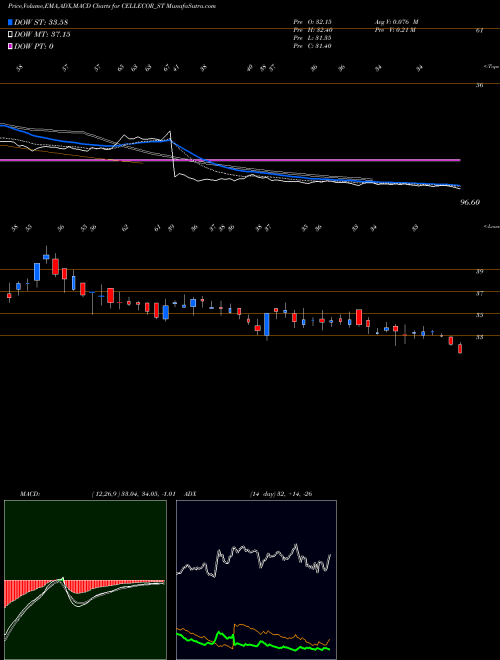Select the 'DOW MT: 37.15' legend text

42,35
